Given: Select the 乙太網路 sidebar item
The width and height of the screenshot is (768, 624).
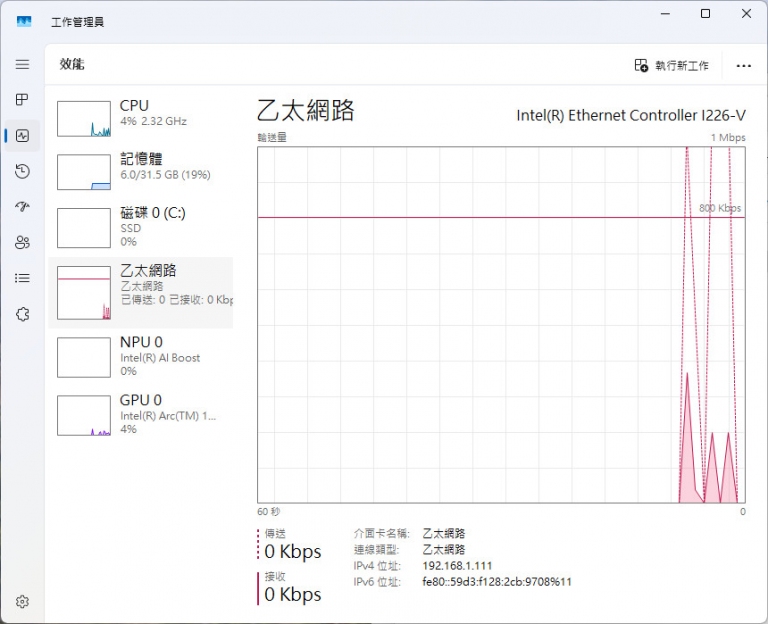Looking at the screenshot, I should pyautogui.click(x=141, y=292).
